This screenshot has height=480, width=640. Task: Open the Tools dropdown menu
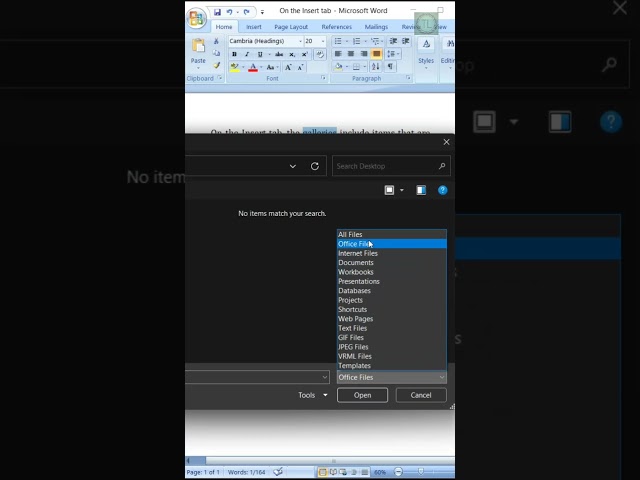313,395
